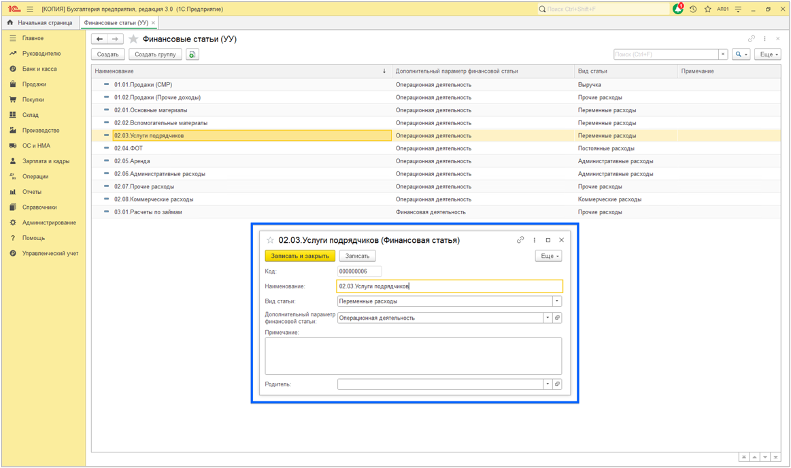Expand the Вид статьи dropdown

click(557, 301)
